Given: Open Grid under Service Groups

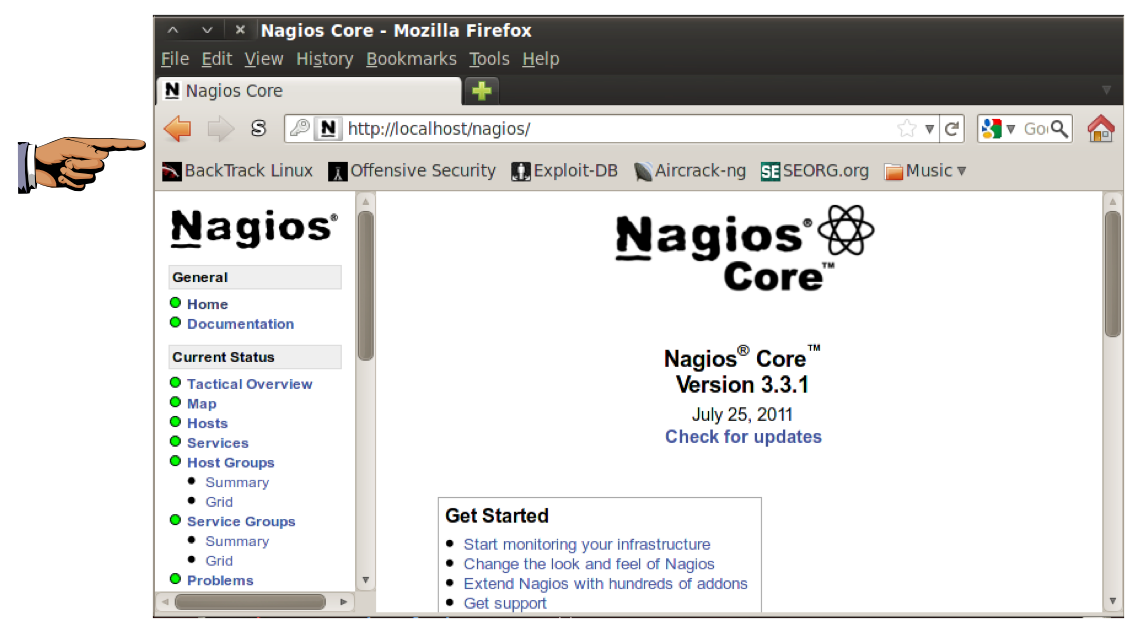Looking at the screenshot, I should (x=219, y=561).
